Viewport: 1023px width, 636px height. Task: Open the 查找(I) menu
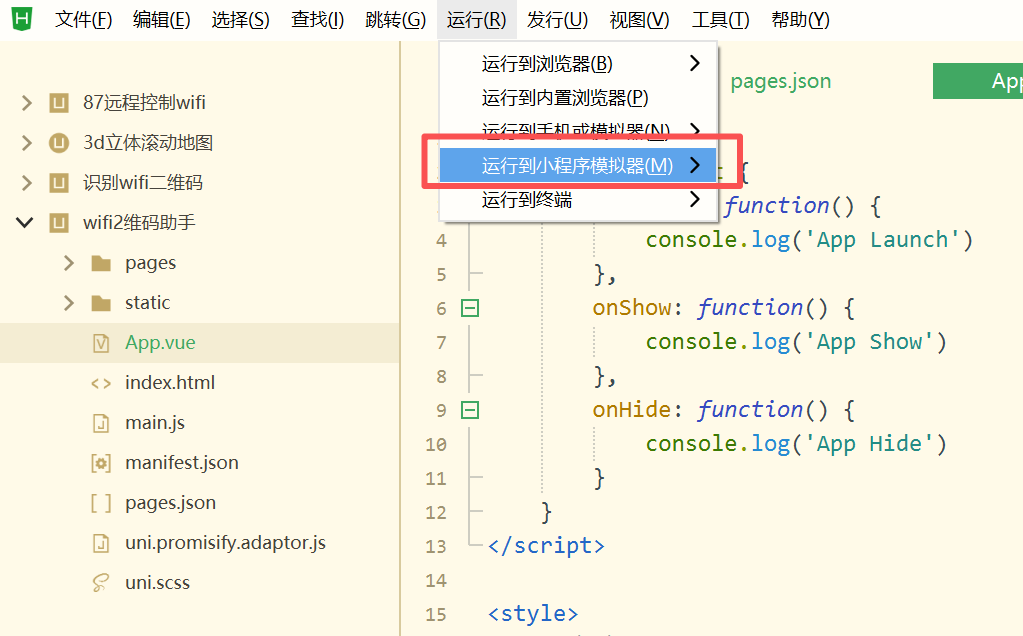point(317,20)
